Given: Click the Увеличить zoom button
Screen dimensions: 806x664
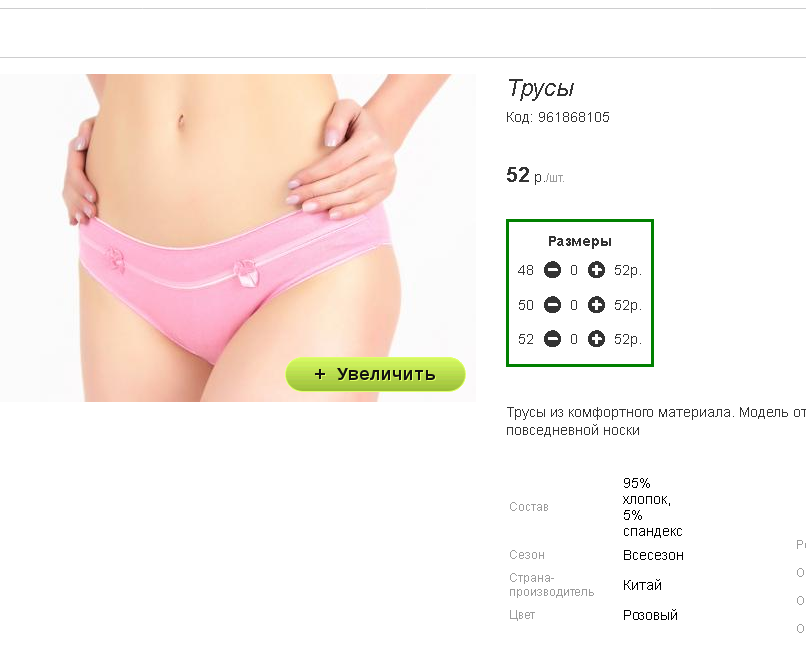Looking at the screenshot, I should 375,374.
